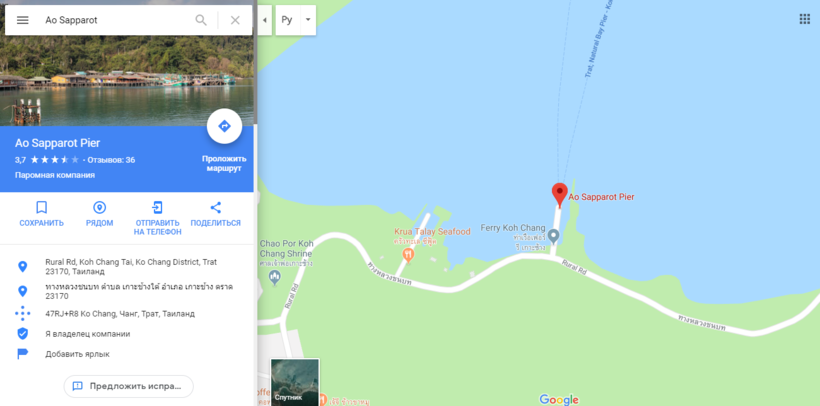The height and width of the screenshot is (406, 820).
Task: Switch to Спутник satellite view thumbnail
Action: 294,381
